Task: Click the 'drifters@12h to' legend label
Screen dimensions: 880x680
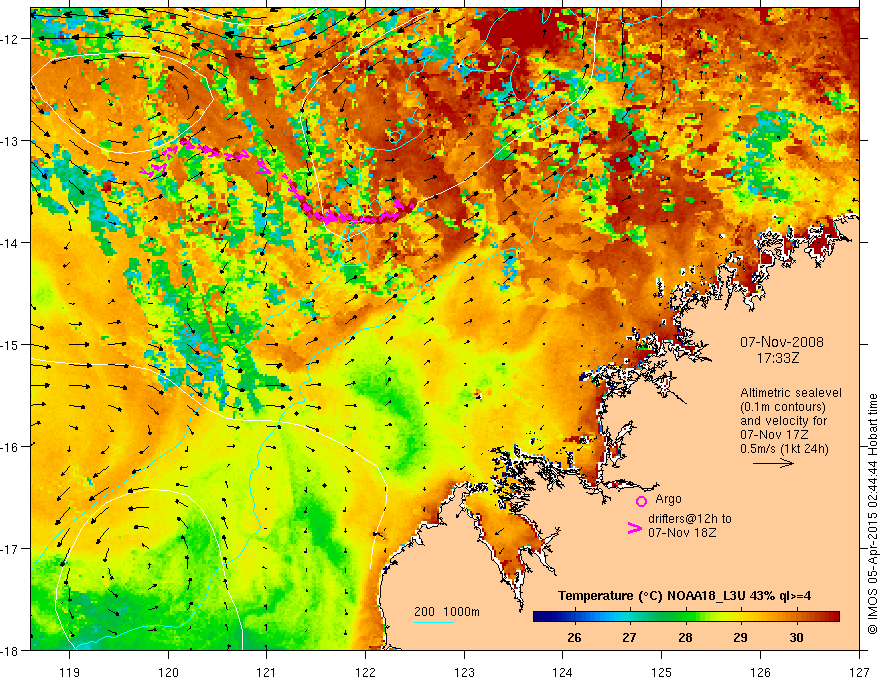Action: [x=690, y=519]
